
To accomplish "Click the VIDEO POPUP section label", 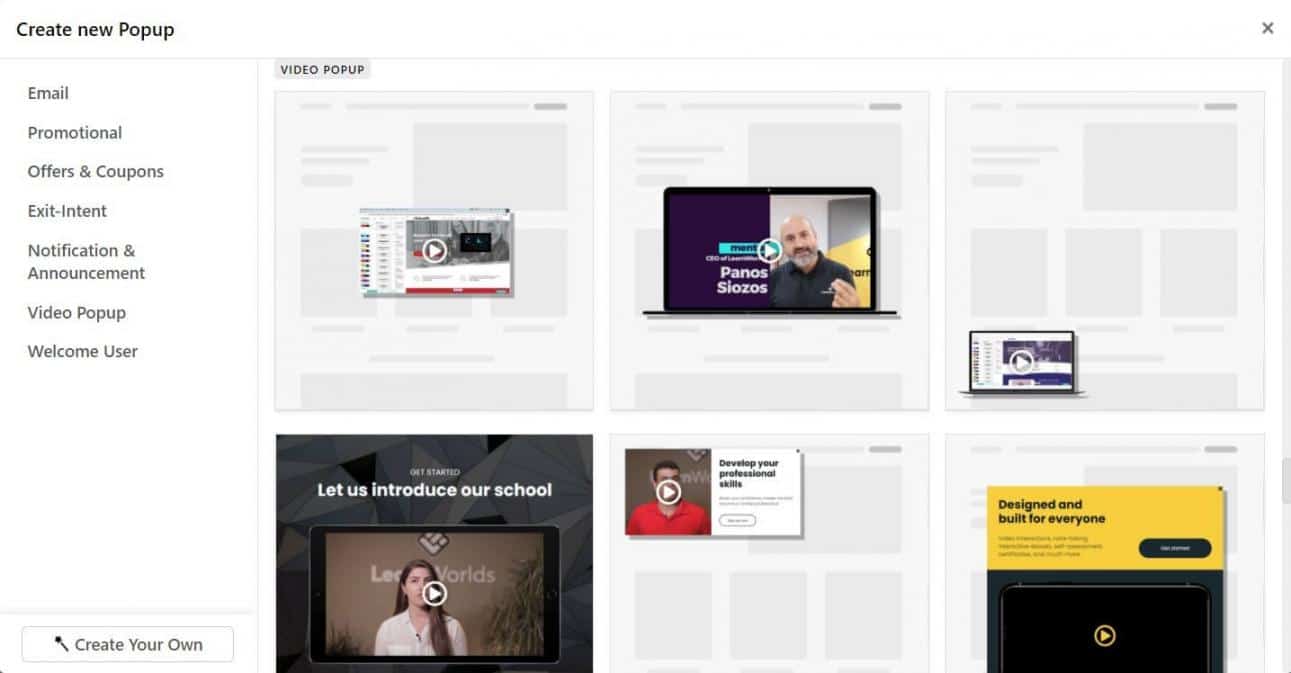I will pos(322,70).
